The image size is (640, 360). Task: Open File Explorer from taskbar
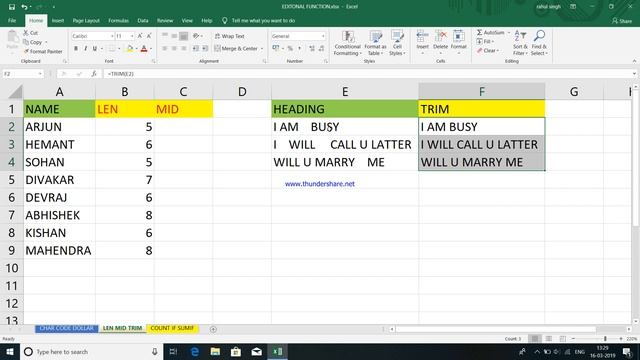(215, 351)
